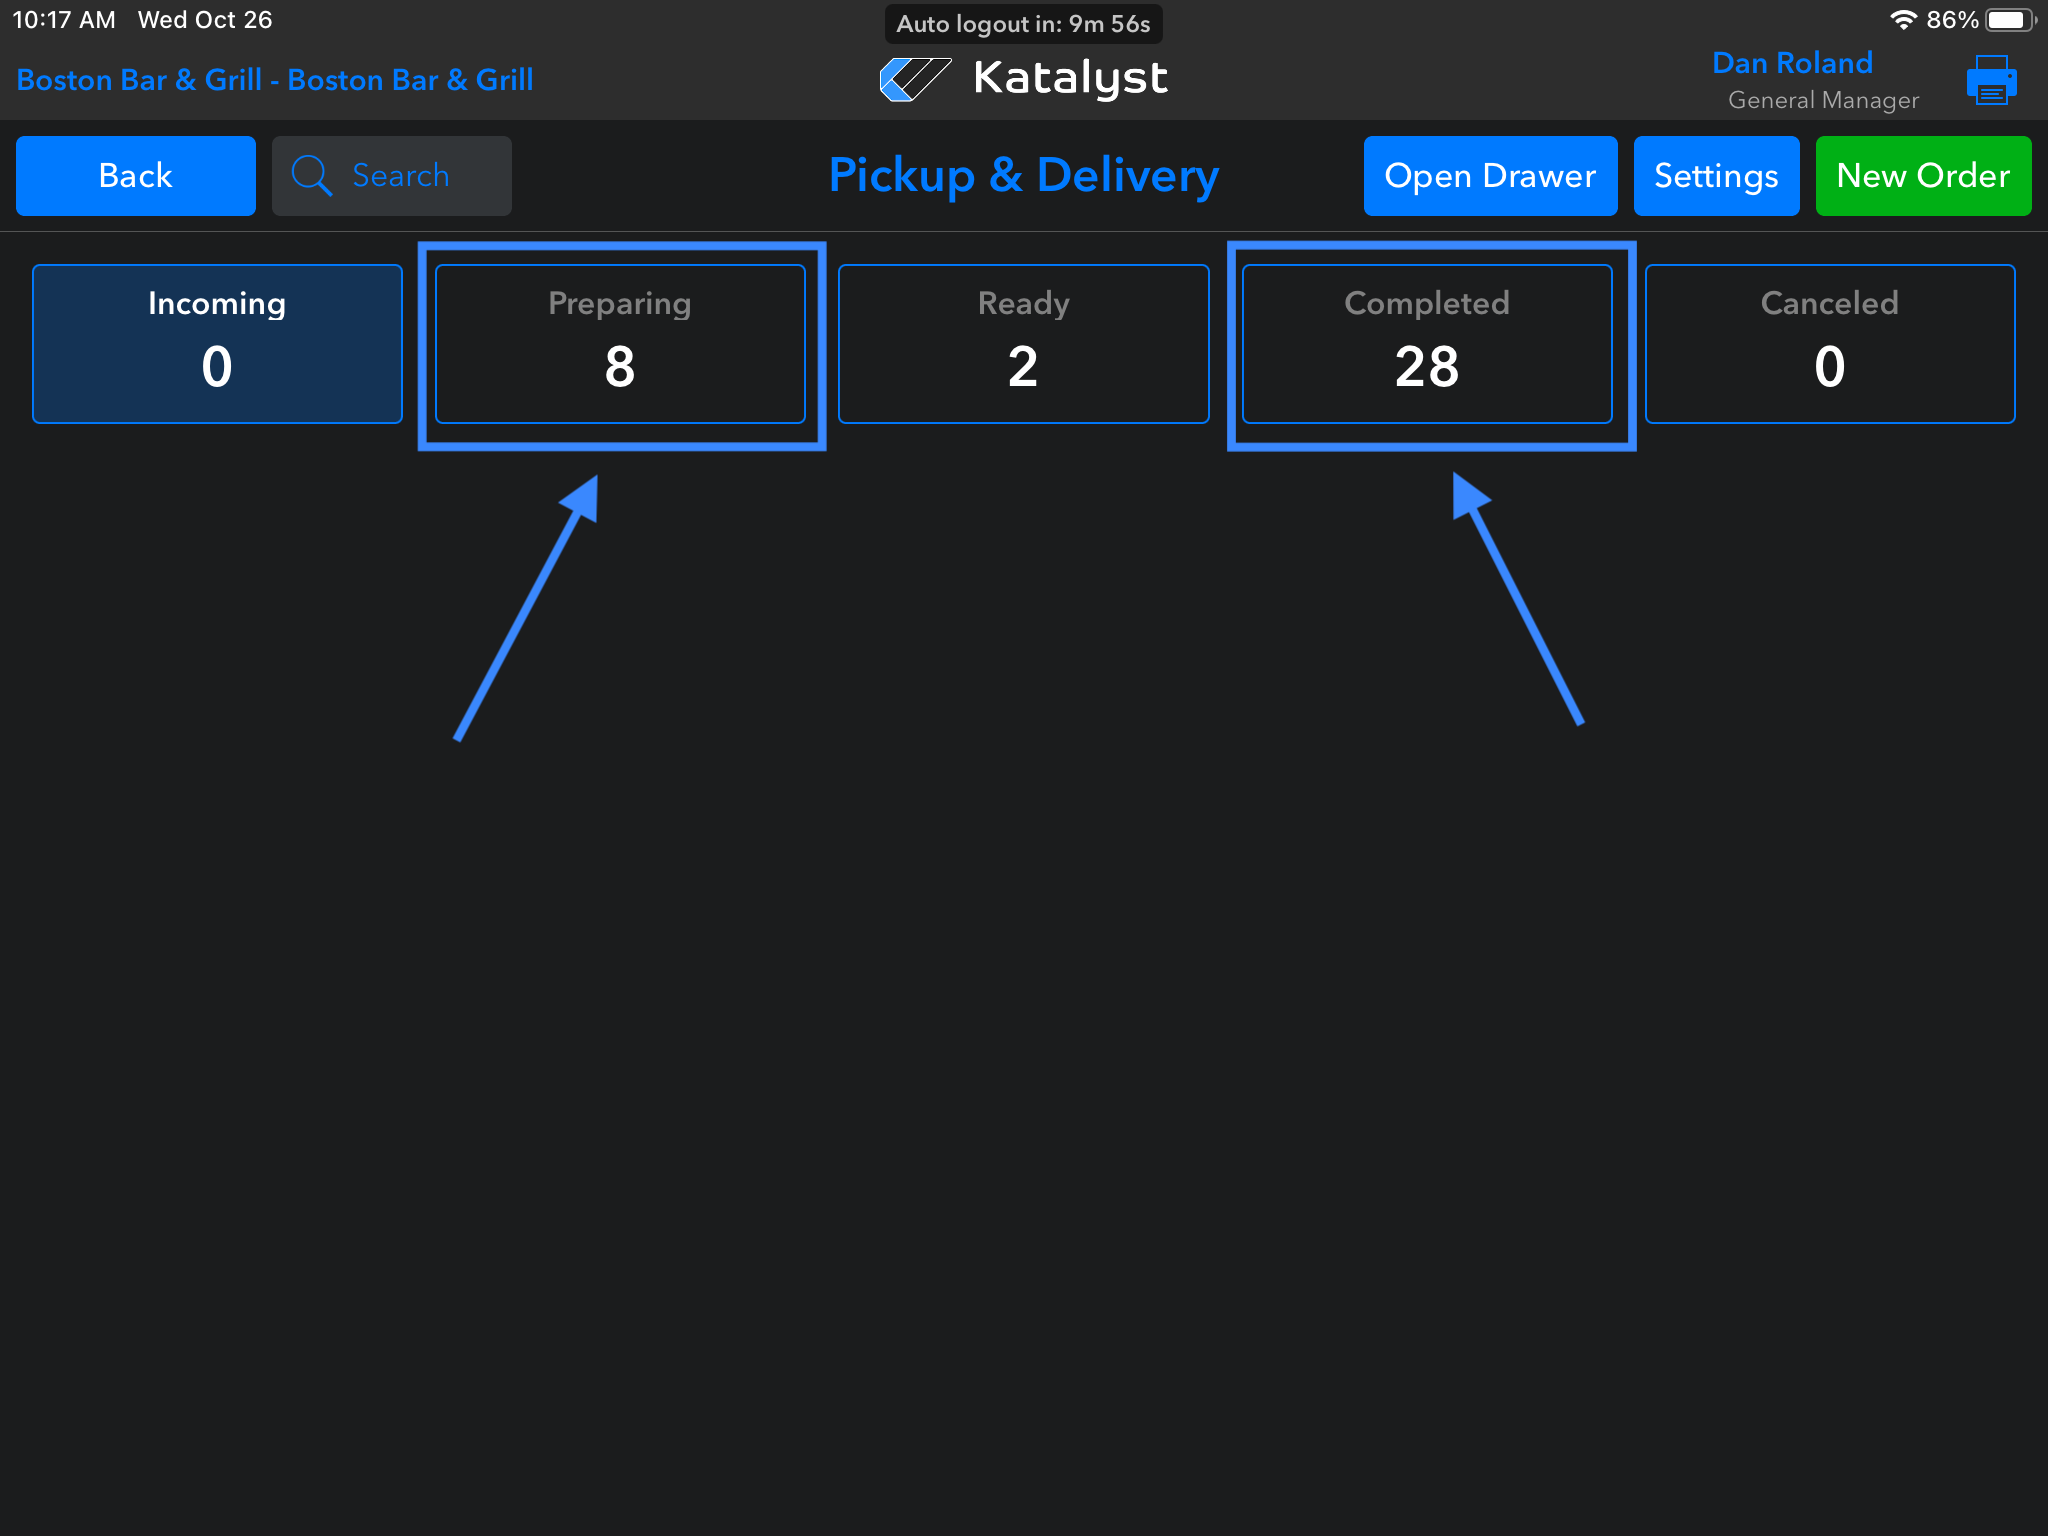Open the Settings button

click(x=1716, y=176)
